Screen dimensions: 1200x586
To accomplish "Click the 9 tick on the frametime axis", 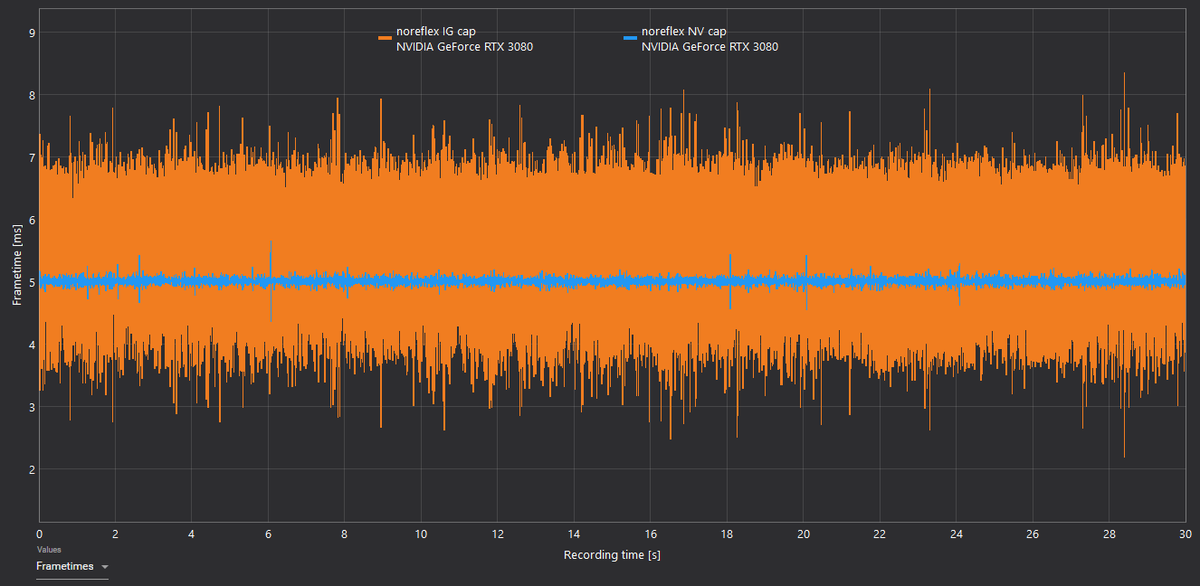I will coord(32,33).
